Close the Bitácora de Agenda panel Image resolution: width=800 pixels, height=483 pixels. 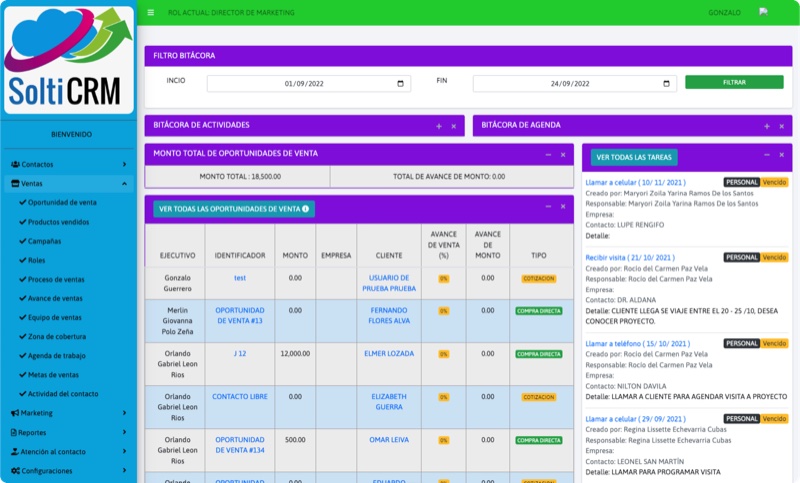(782, 126)
